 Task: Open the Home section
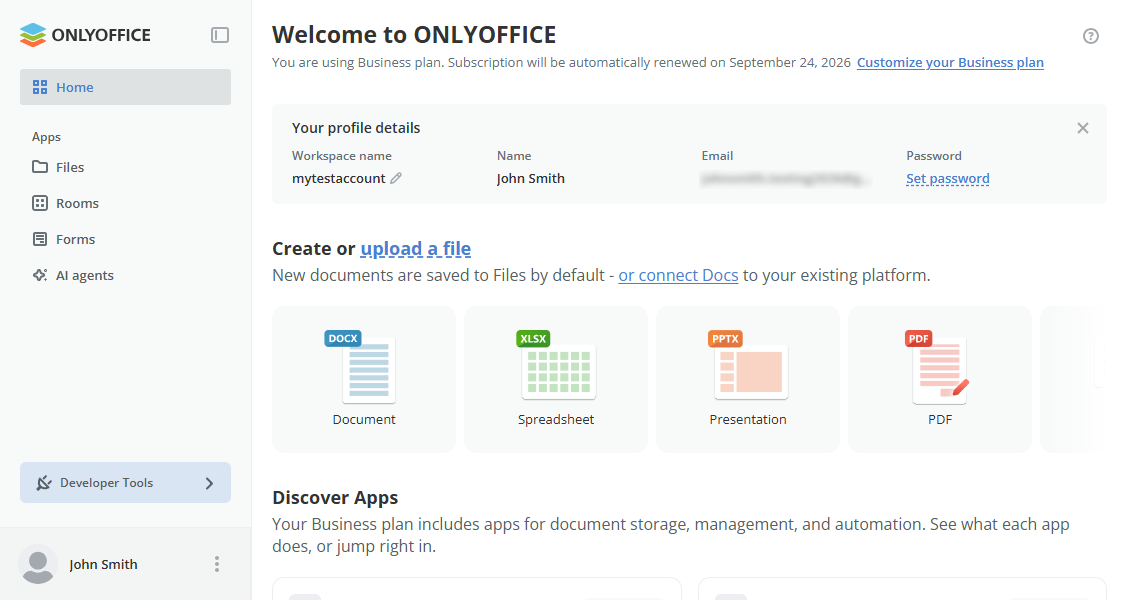coord(125,87)
